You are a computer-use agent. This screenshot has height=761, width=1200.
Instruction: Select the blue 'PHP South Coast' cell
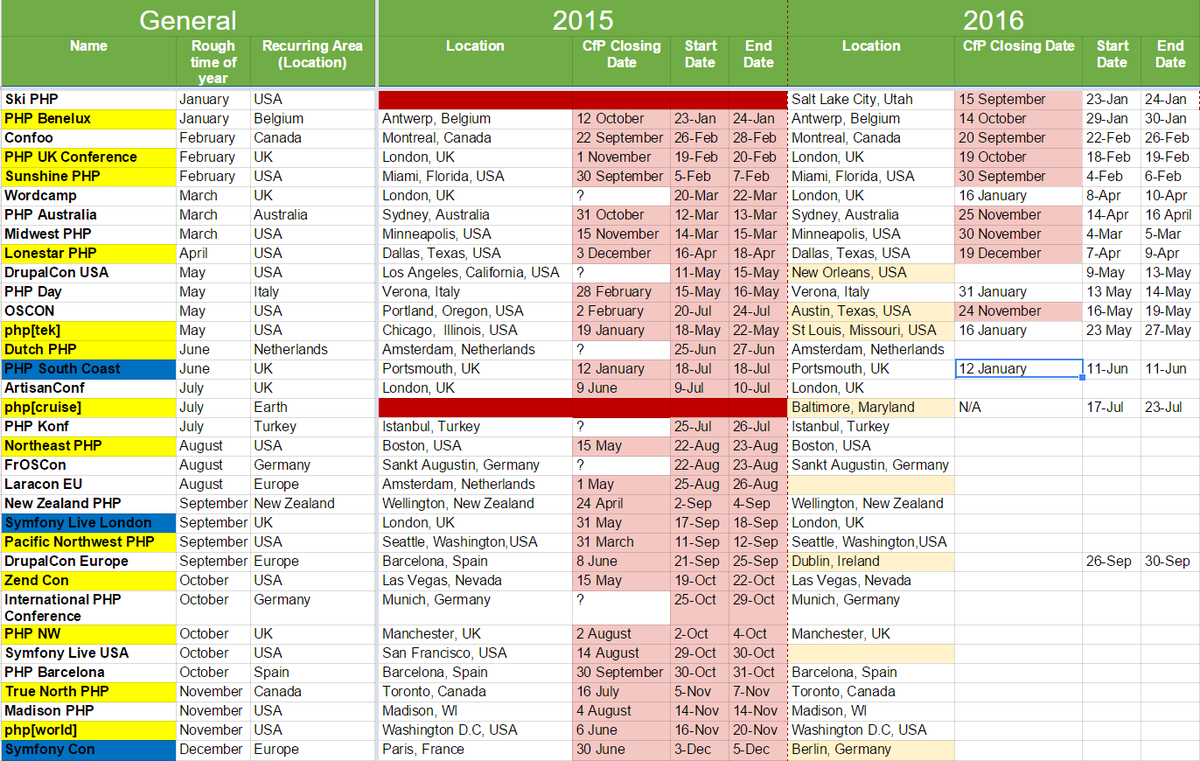89,368
